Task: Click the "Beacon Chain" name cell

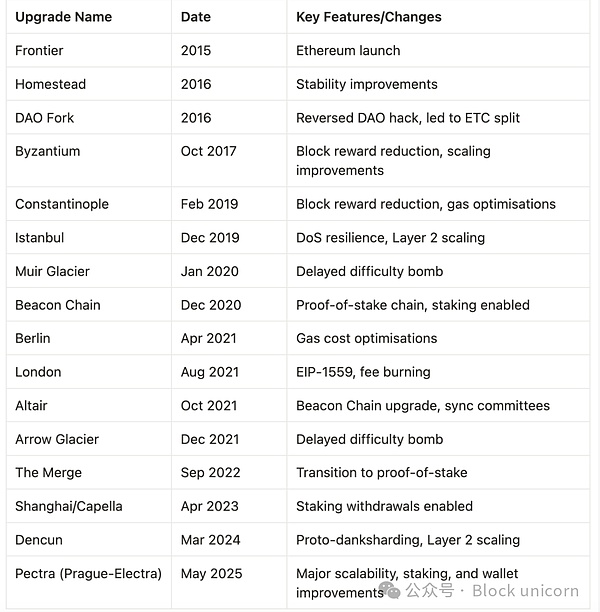Action: (57, 305)
